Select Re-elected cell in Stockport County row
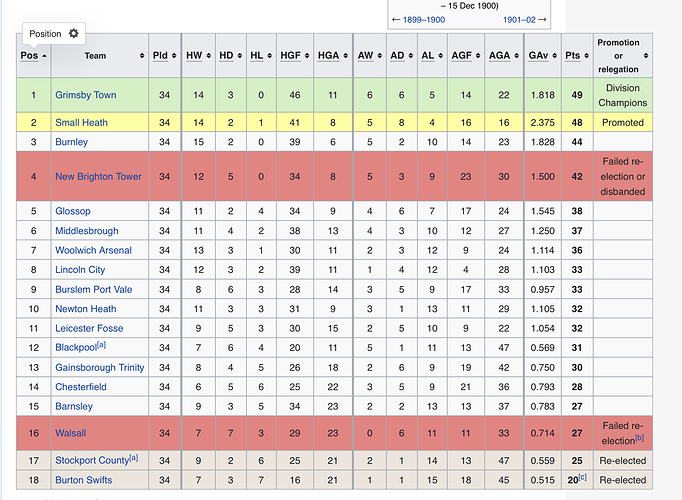This screenshot has width=682, height=500. (623, 460)
